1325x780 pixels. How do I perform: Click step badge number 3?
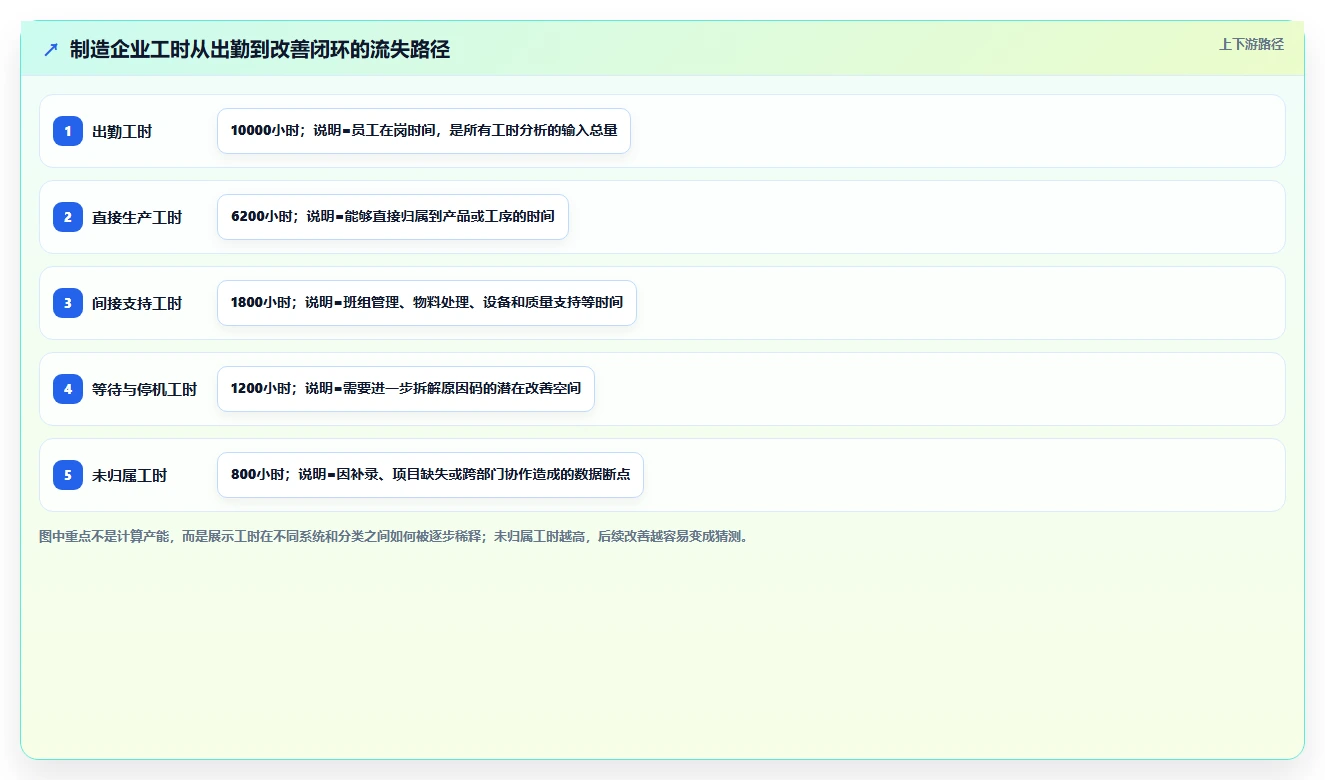(x=68, y=303)
